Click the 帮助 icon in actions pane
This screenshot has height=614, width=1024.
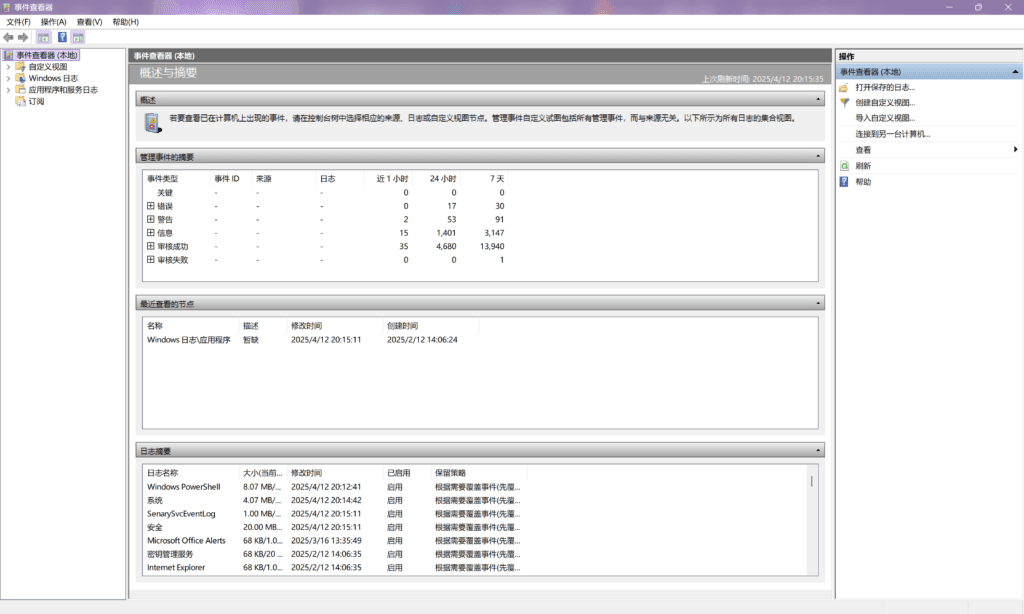[x=844, y=182]
